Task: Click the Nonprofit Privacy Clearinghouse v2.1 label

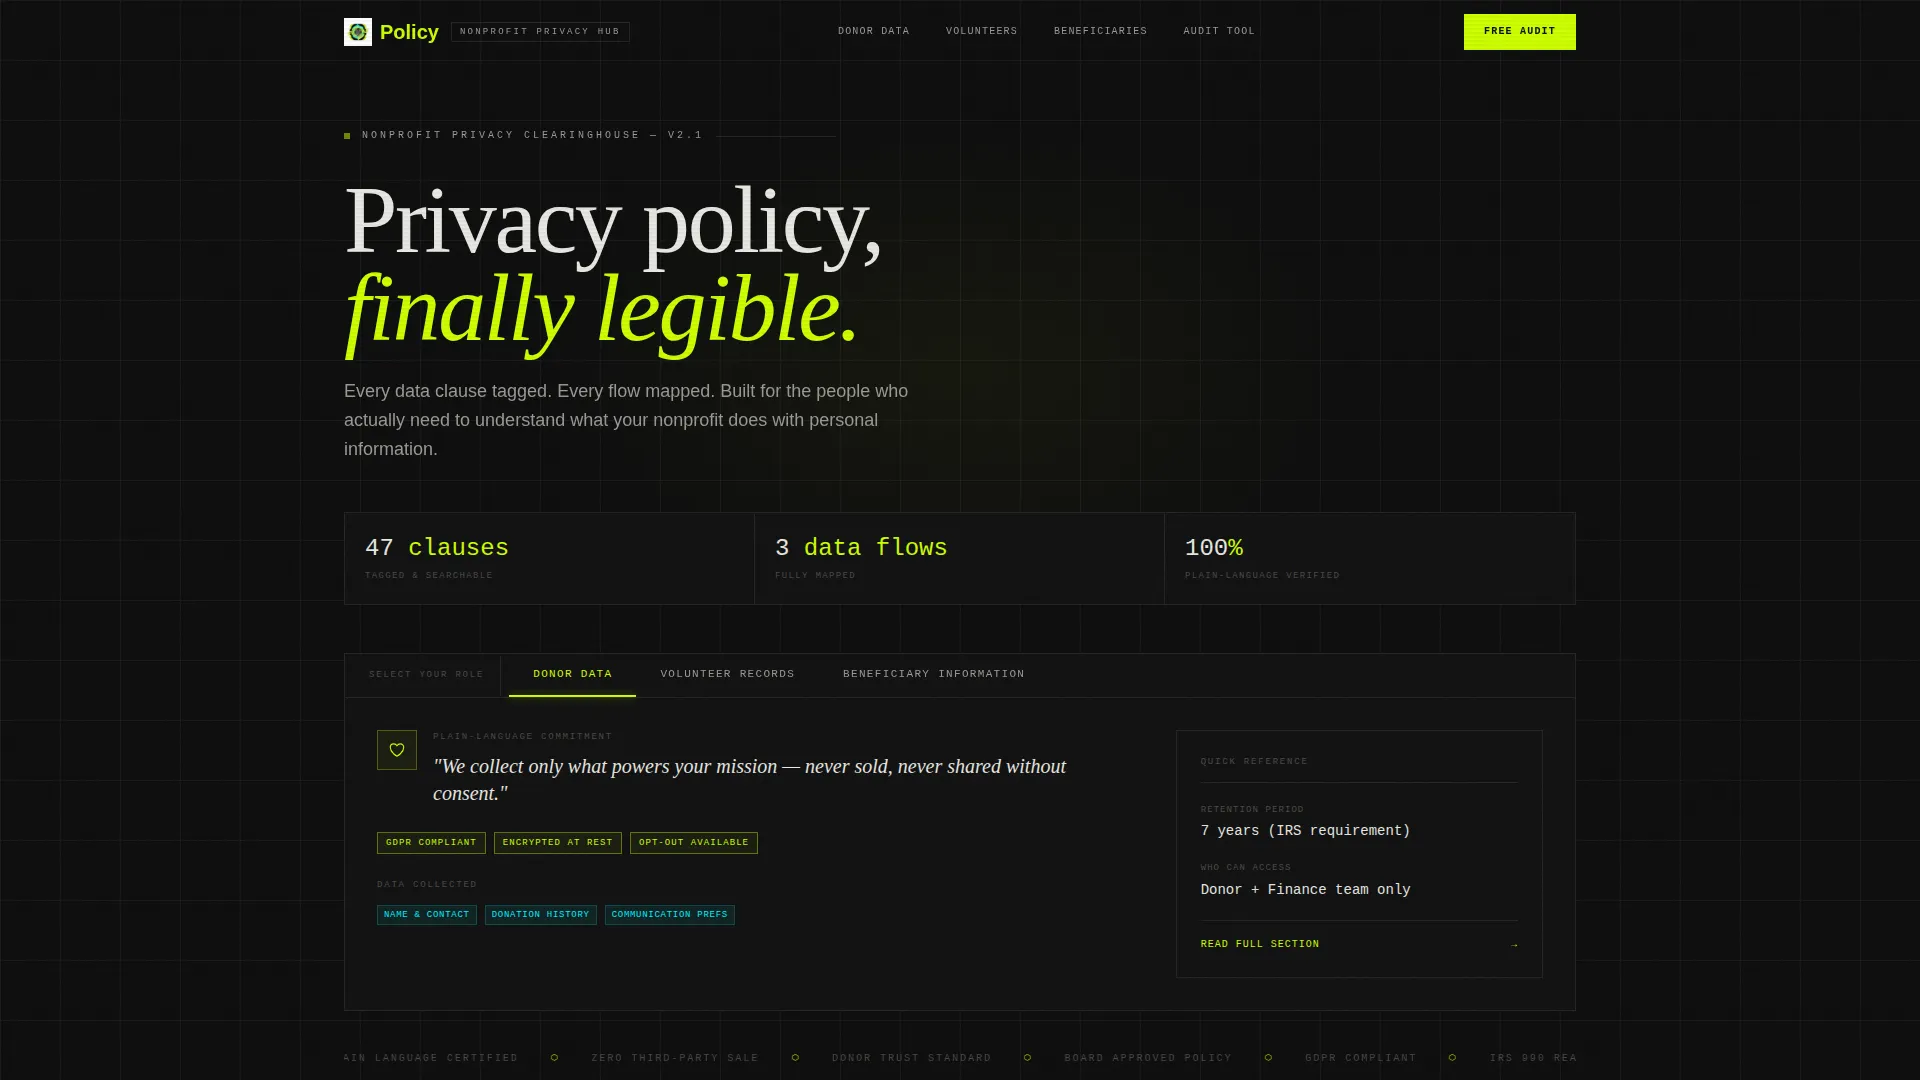Action: (532, 135)
